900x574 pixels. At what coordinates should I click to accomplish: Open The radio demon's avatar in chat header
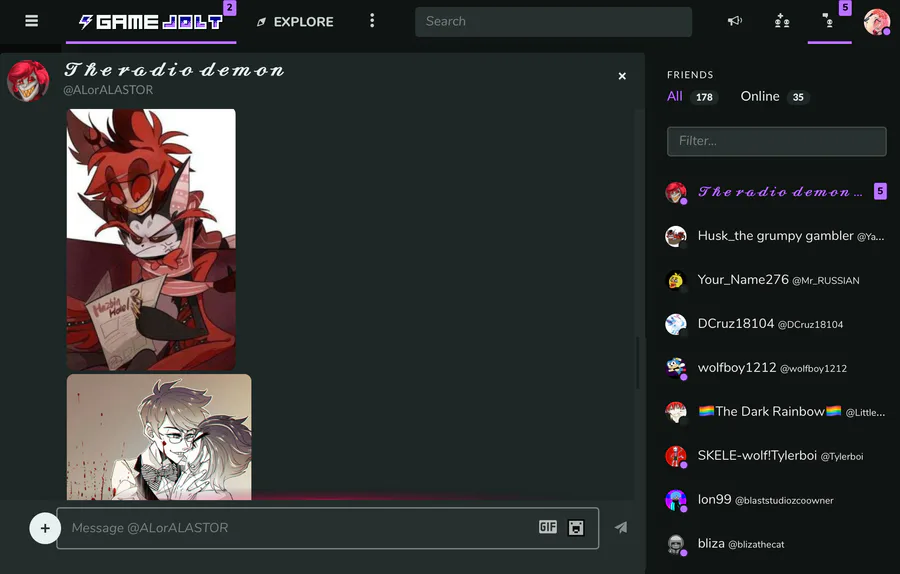click(28, 81)
